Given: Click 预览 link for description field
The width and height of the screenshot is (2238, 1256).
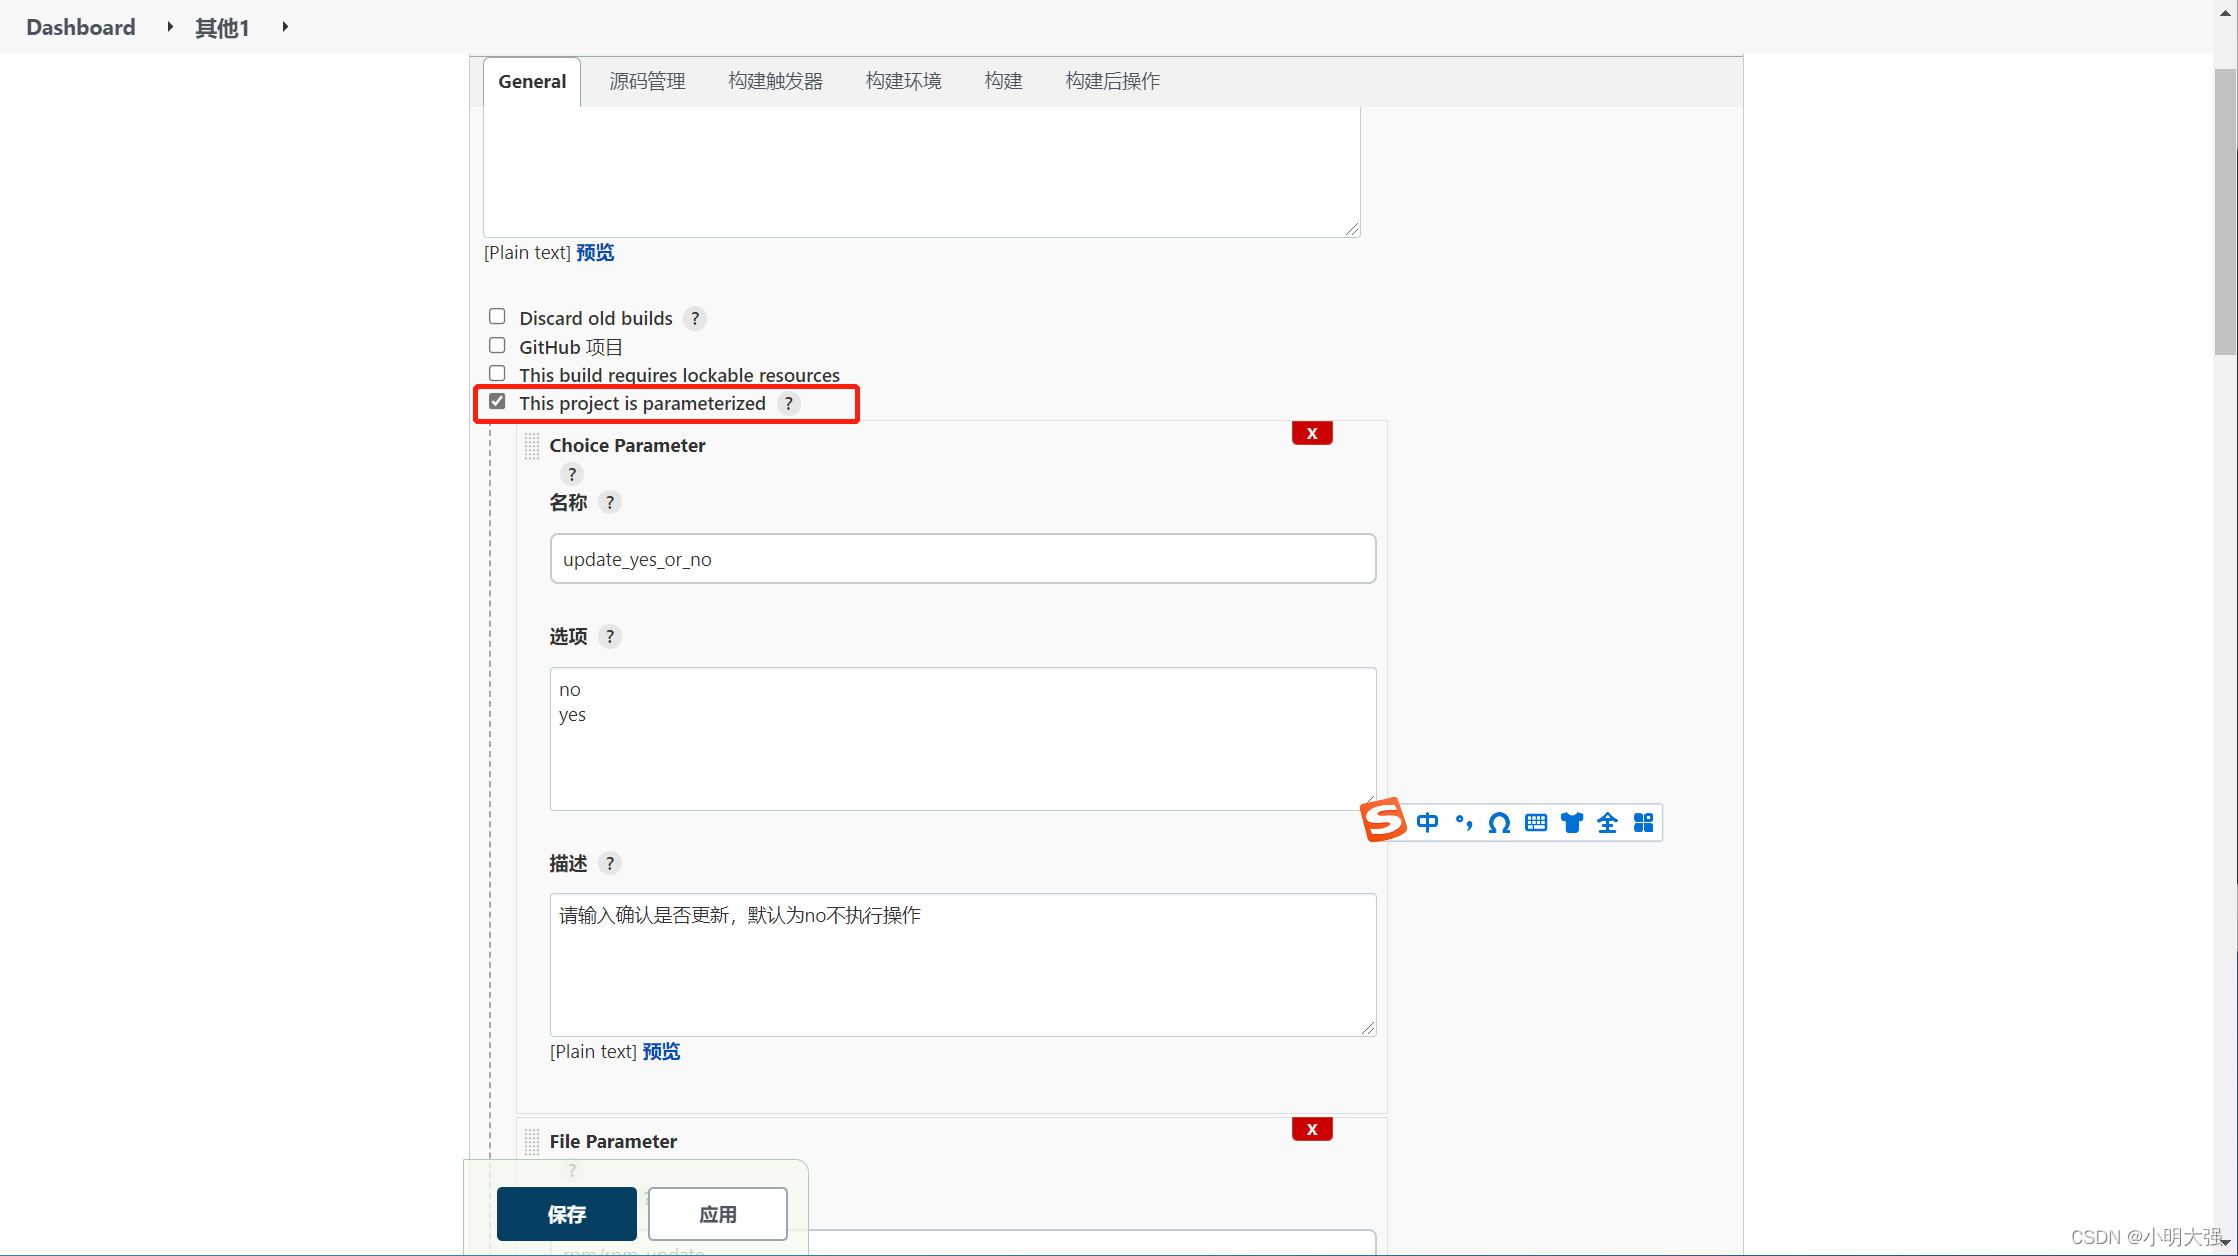Looking at the screenshot, I should coord(661,1050).
